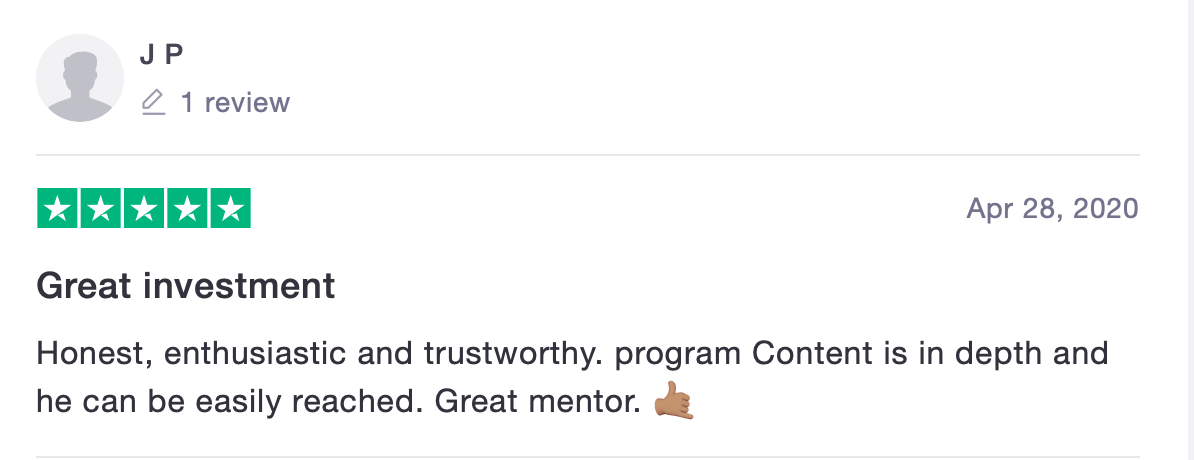Select the fourth green rating star
The image size is (1194, 460).
point(187,208)
